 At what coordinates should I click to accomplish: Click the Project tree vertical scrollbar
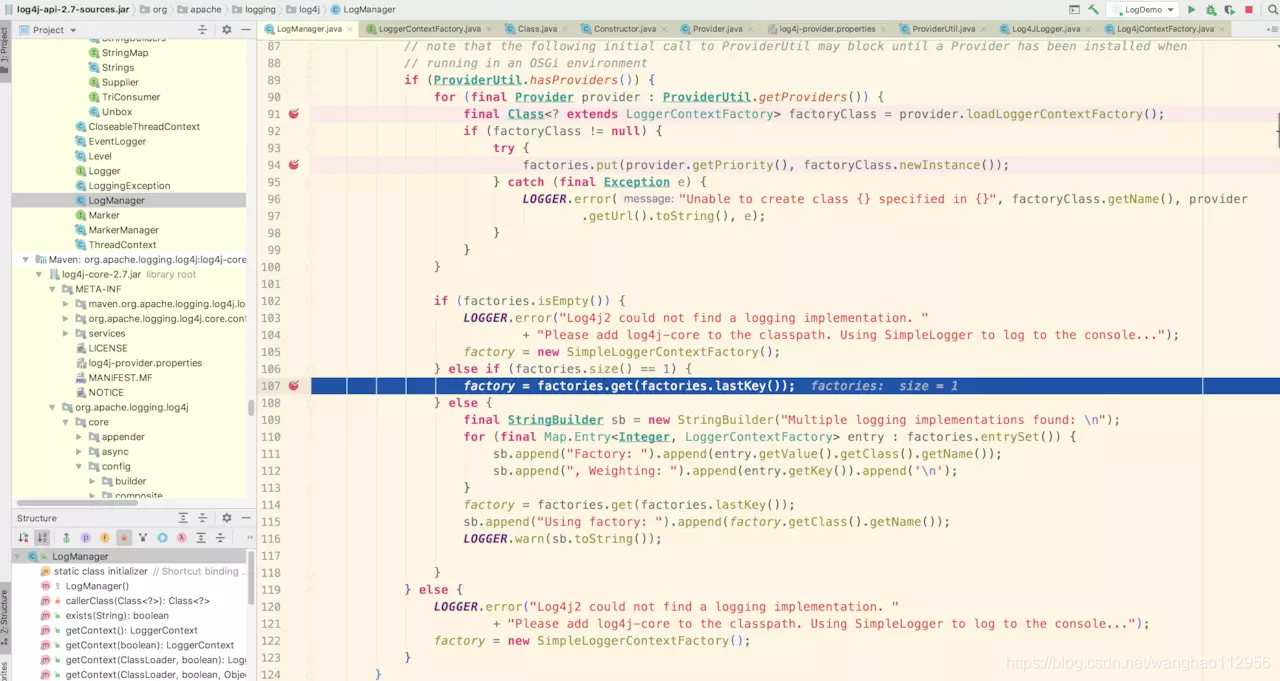pos(251,408)
